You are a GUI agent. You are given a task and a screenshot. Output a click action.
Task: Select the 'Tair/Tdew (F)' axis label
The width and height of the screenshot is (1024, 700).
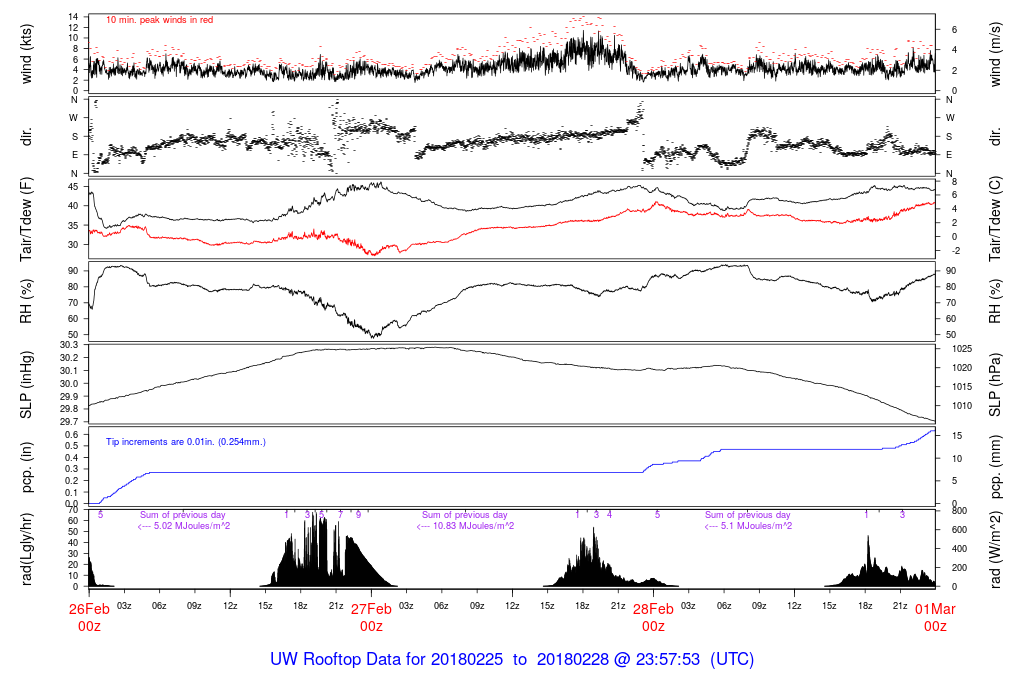[26, 220]
